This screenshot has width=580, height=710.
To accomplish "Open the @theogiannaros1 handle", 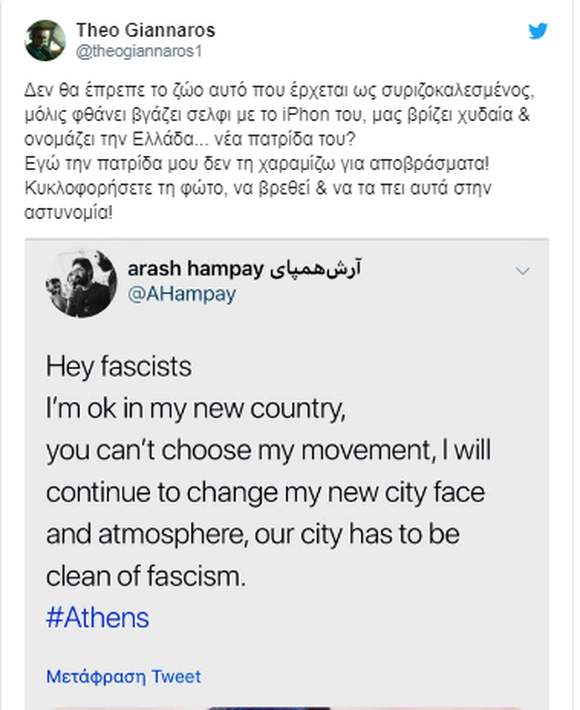I will click(139, 51).
